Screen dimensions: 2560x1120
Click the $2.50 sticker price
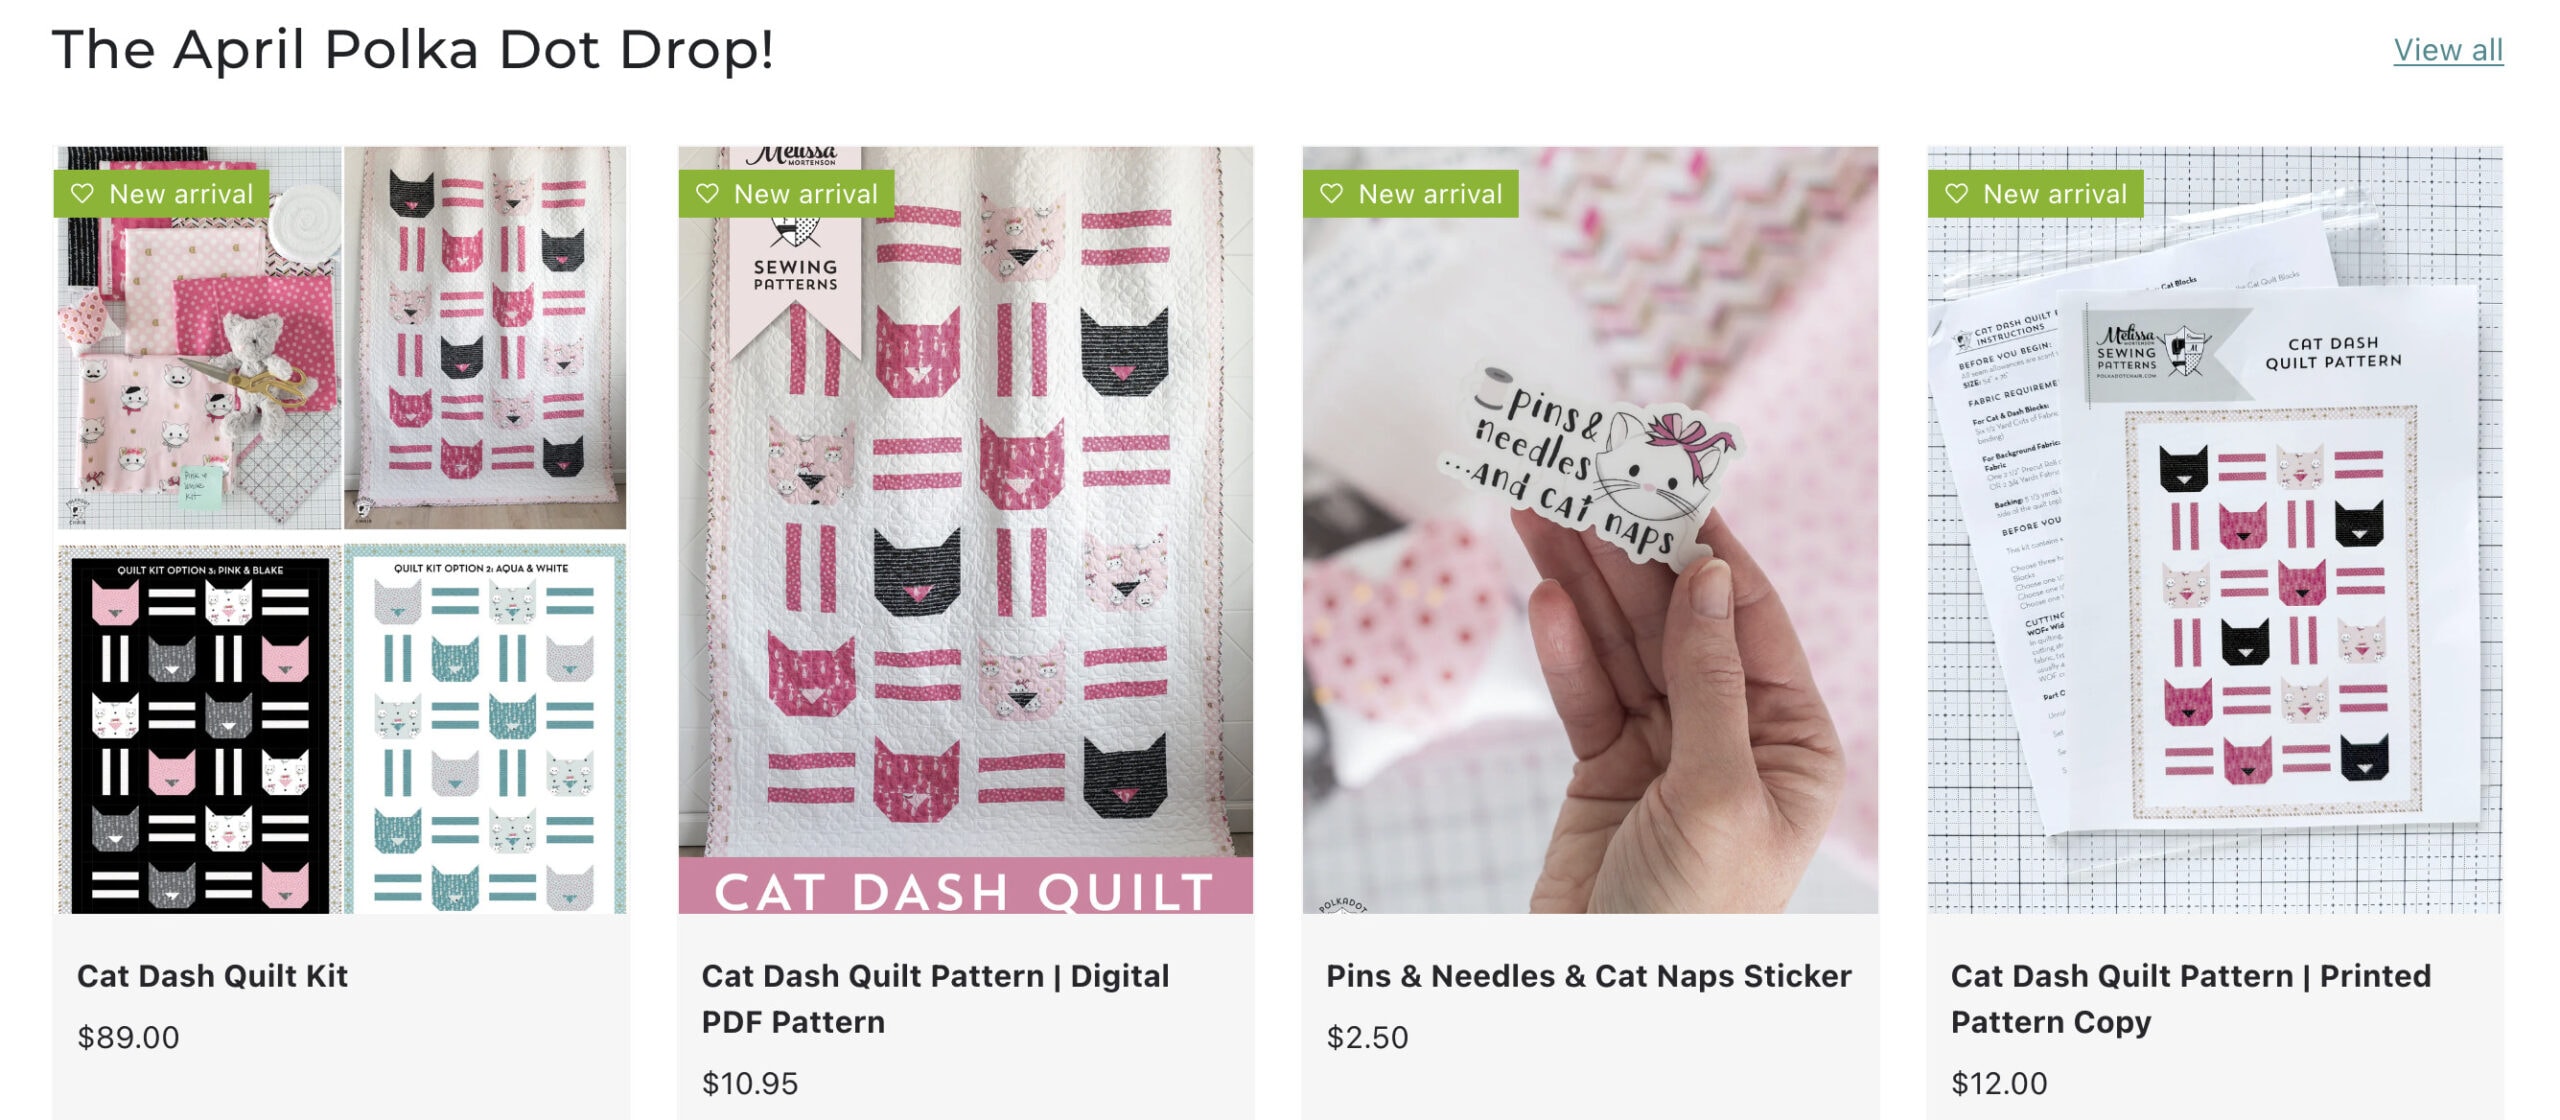[1367, 1037]
